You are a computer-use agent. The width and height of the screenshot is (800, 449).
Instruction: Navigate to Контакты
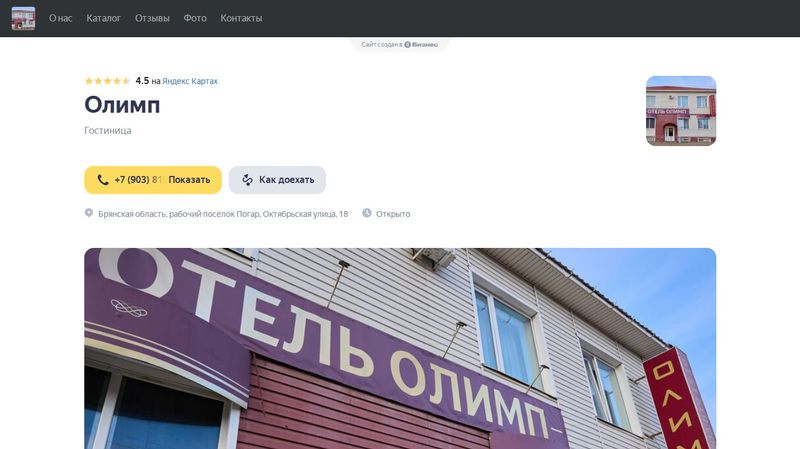pos(241,18)
